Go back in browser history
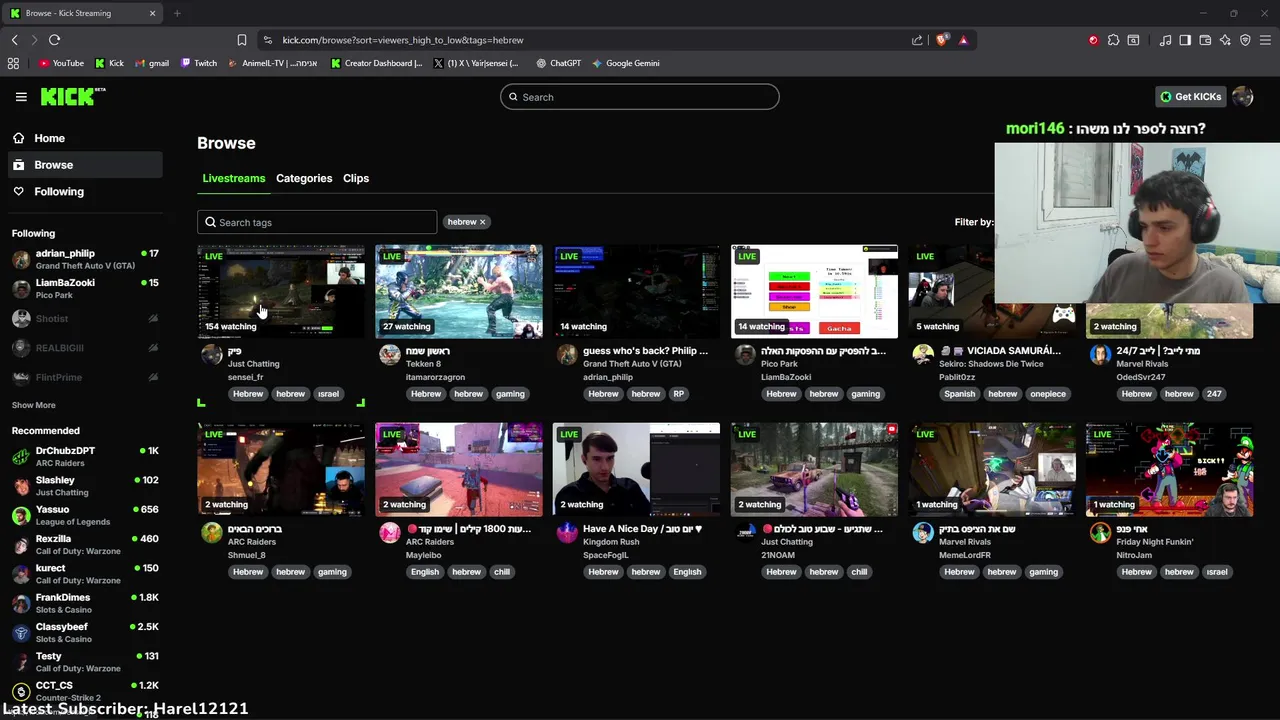 point(14,40)
